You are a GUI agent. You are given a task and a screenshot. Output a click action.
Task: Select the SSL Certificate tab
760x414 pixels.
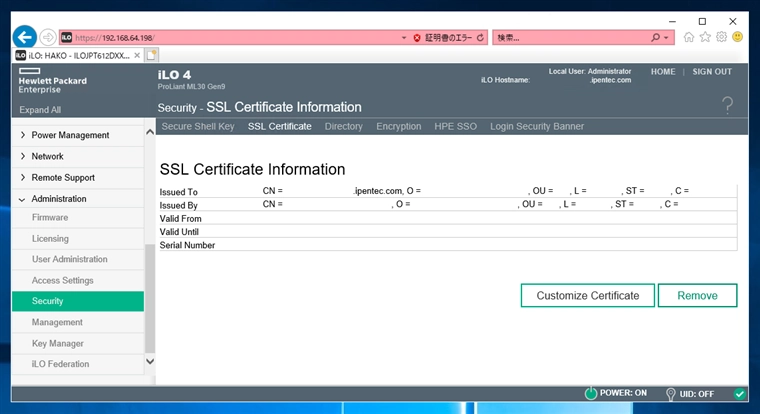[x=280, y=127]
